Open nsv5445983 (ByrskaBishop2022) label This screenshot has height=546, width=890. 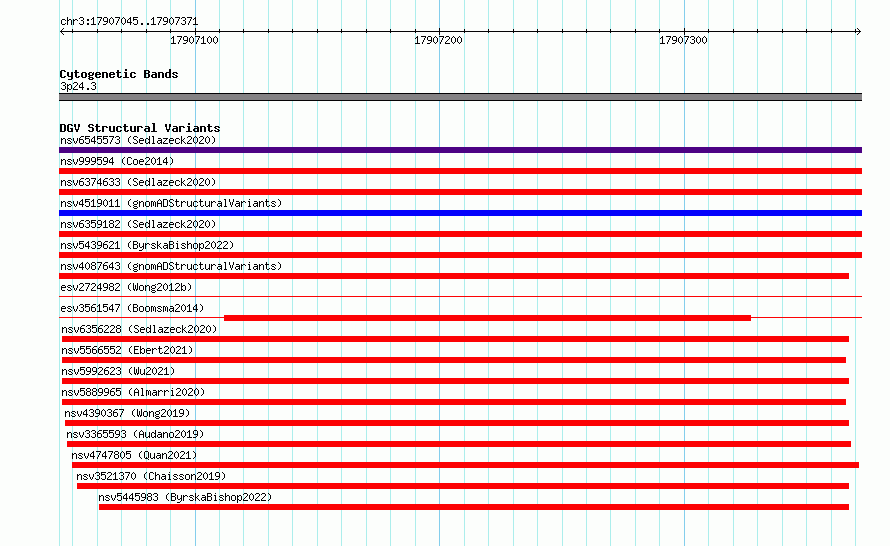(185, 497)
